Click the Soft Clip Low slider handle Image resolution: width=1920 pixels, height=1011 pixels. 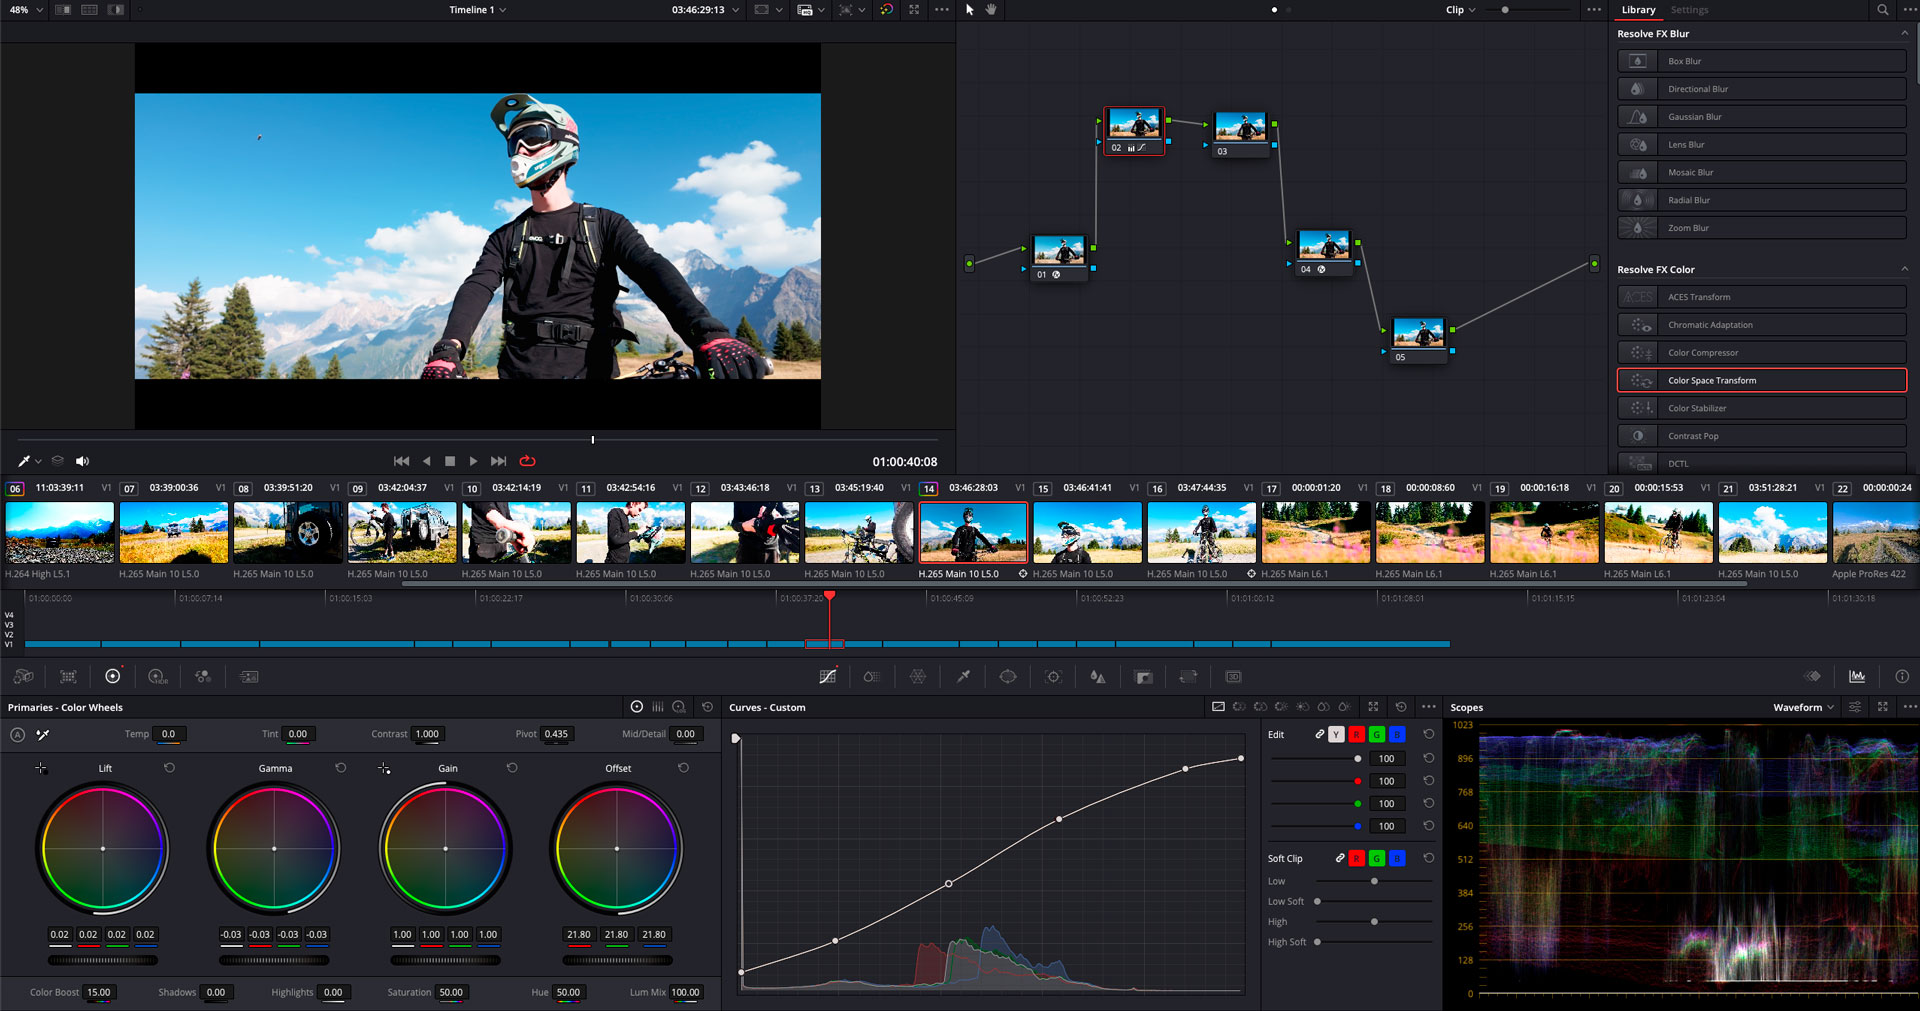tap(1374, 881)
